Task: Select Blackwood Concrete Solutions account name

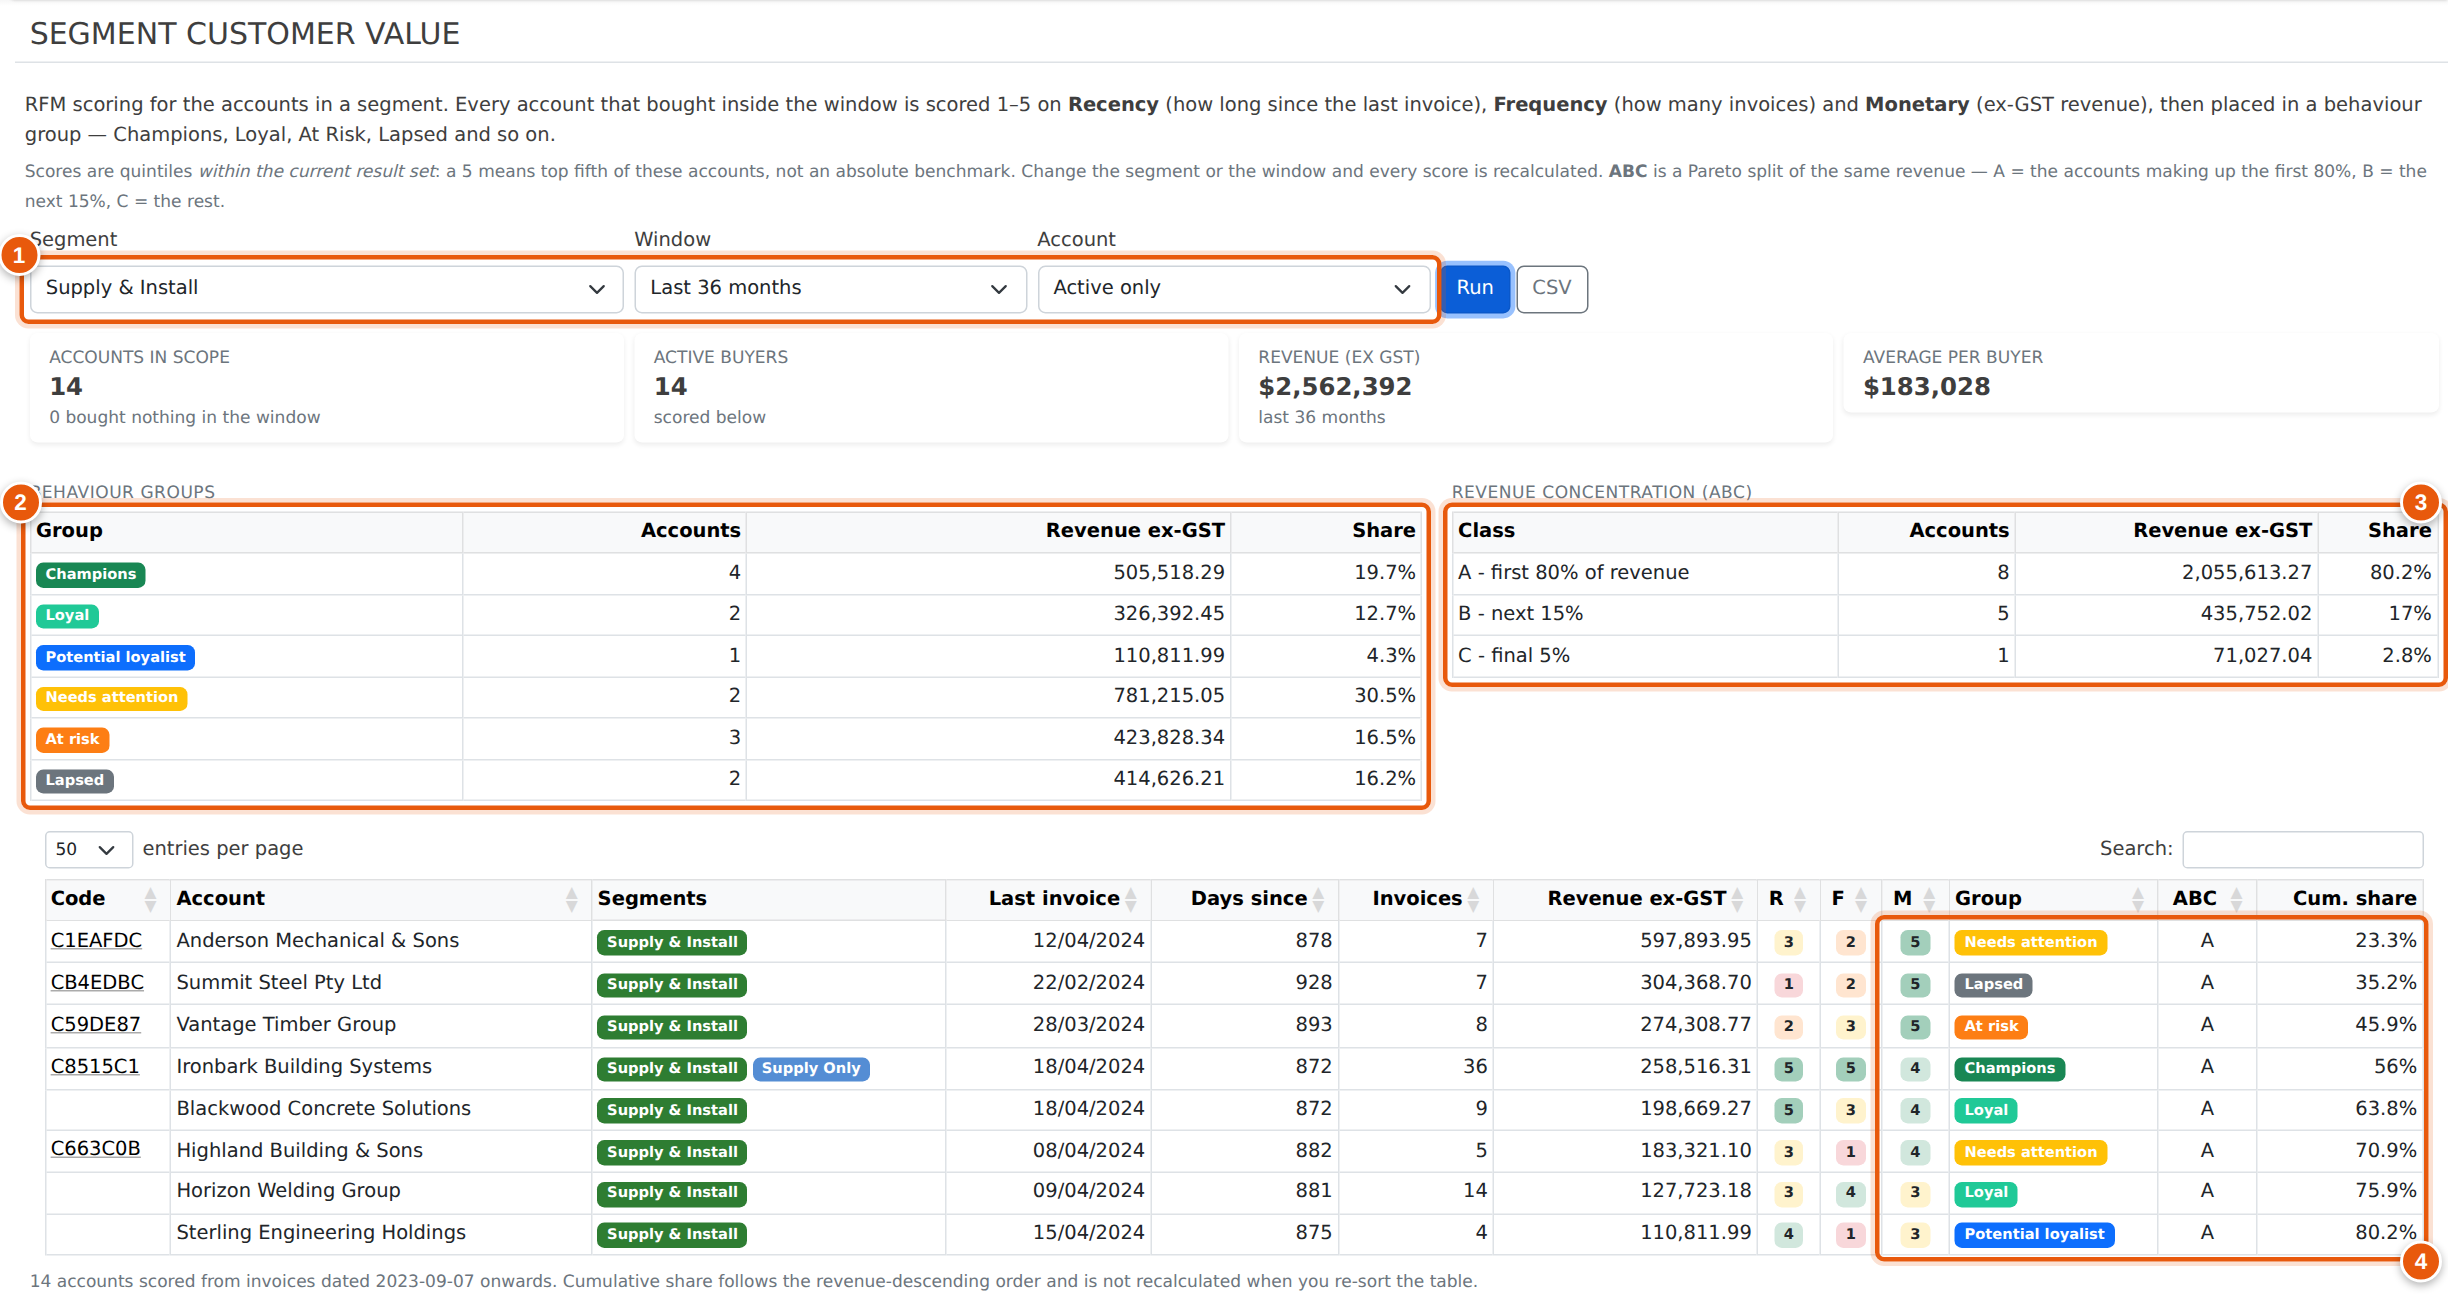Action: [323, 1108]
